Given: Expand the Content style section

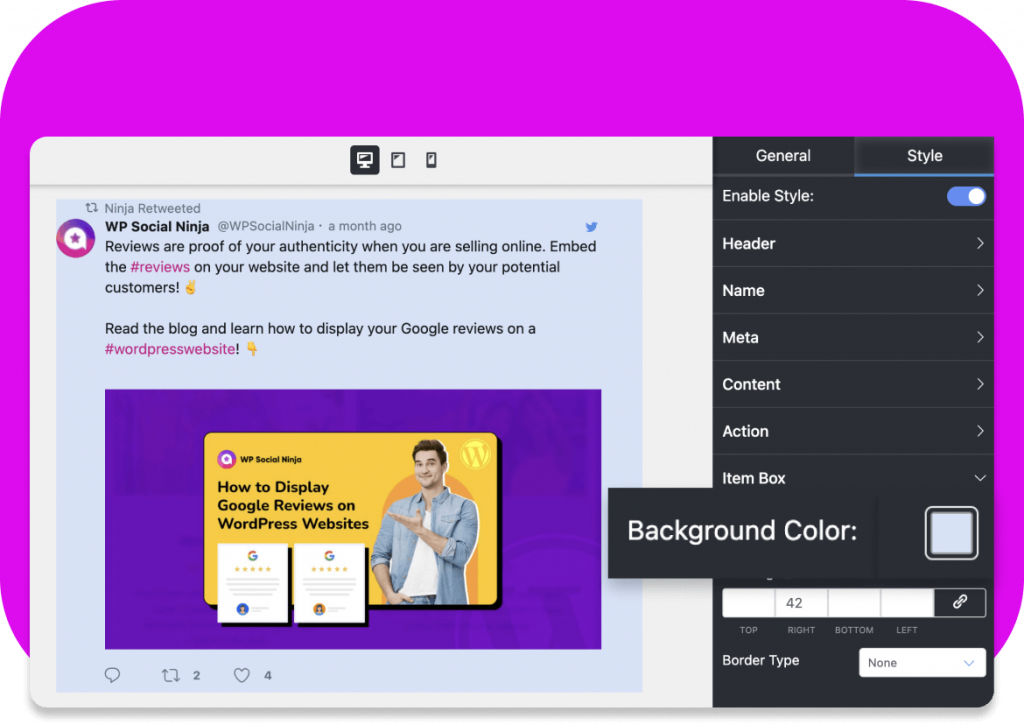Looking at the screenshot, I should point(853,385).
